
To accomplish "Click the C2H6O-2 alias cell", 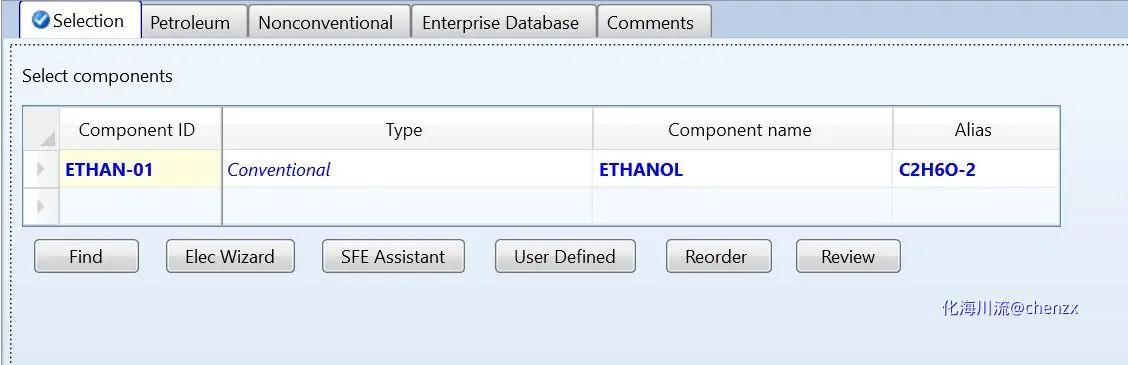I will 975,169.
